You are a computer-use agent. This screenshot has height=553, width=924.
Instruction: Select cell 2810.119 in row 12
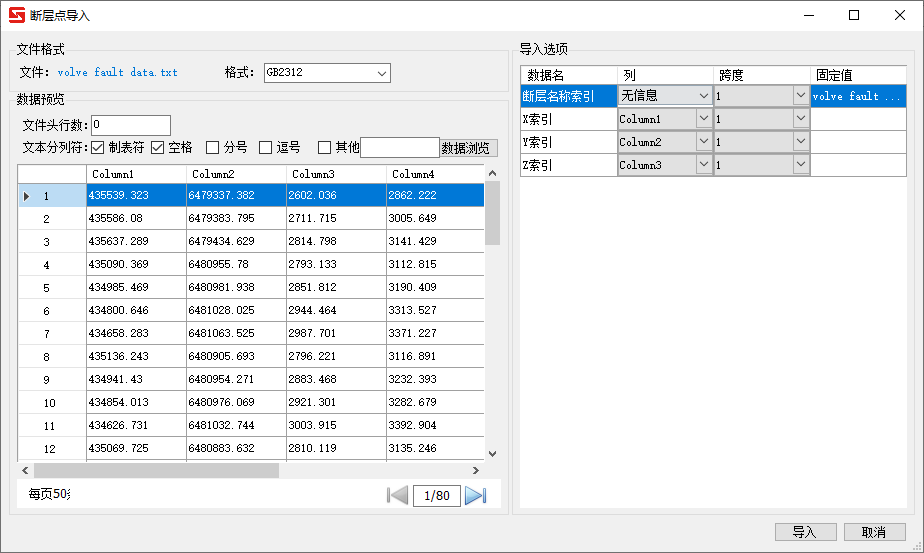point(336,448)
